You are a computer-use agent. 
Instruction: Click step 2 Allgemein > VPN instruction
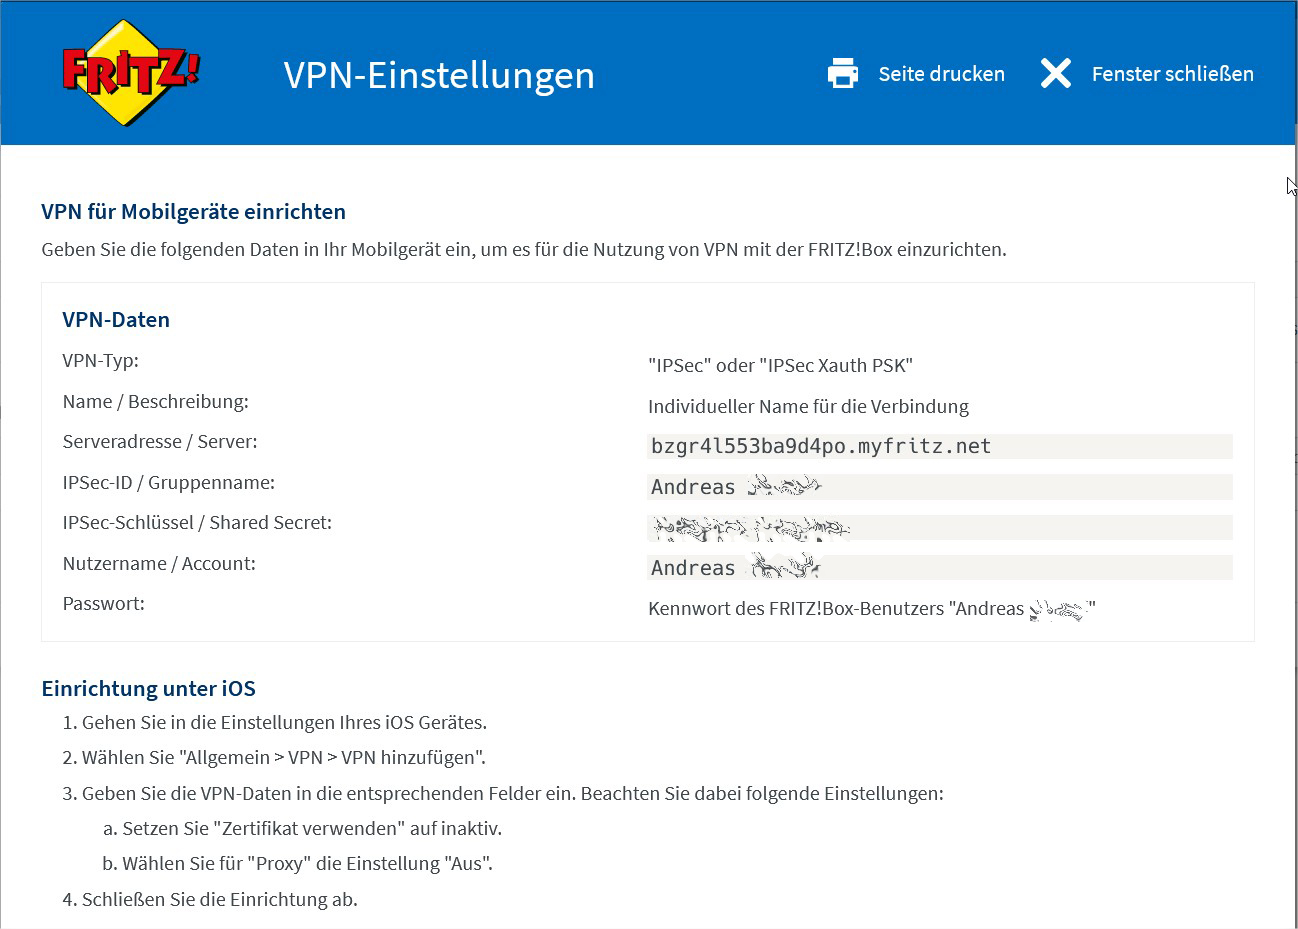click(x=274, y=758)
